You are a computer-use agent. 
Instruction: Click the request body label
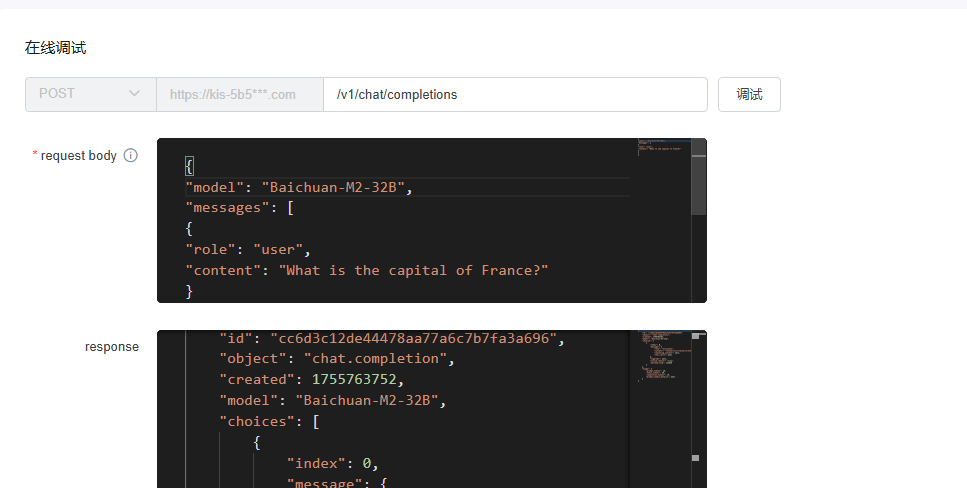(x=78, y=155)
